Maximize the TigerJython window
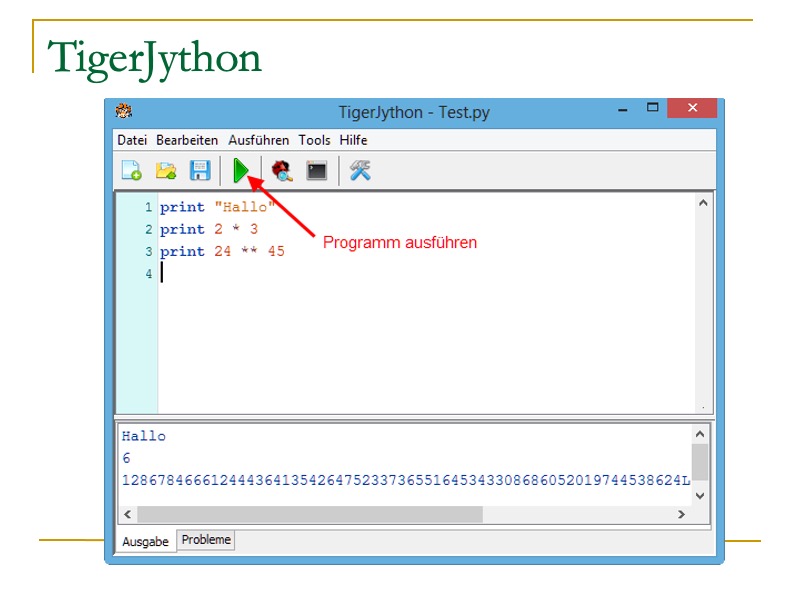The width and height of the screenshot is (800, 600). (x=652, y=108)
